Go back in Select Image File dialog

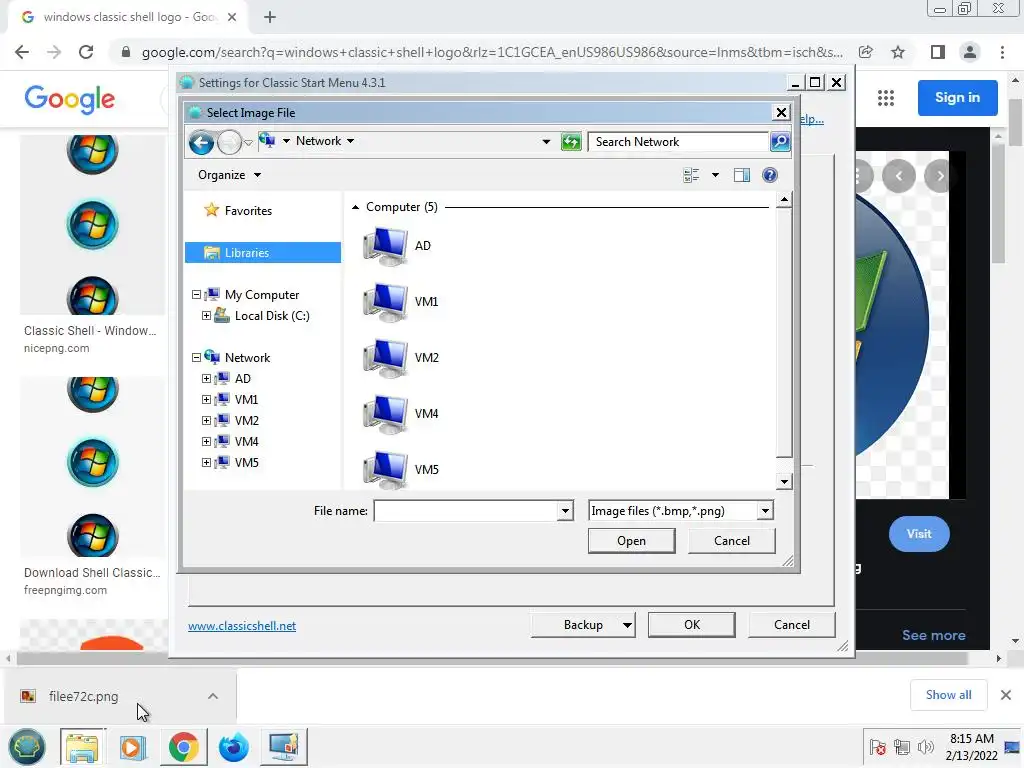201,142
